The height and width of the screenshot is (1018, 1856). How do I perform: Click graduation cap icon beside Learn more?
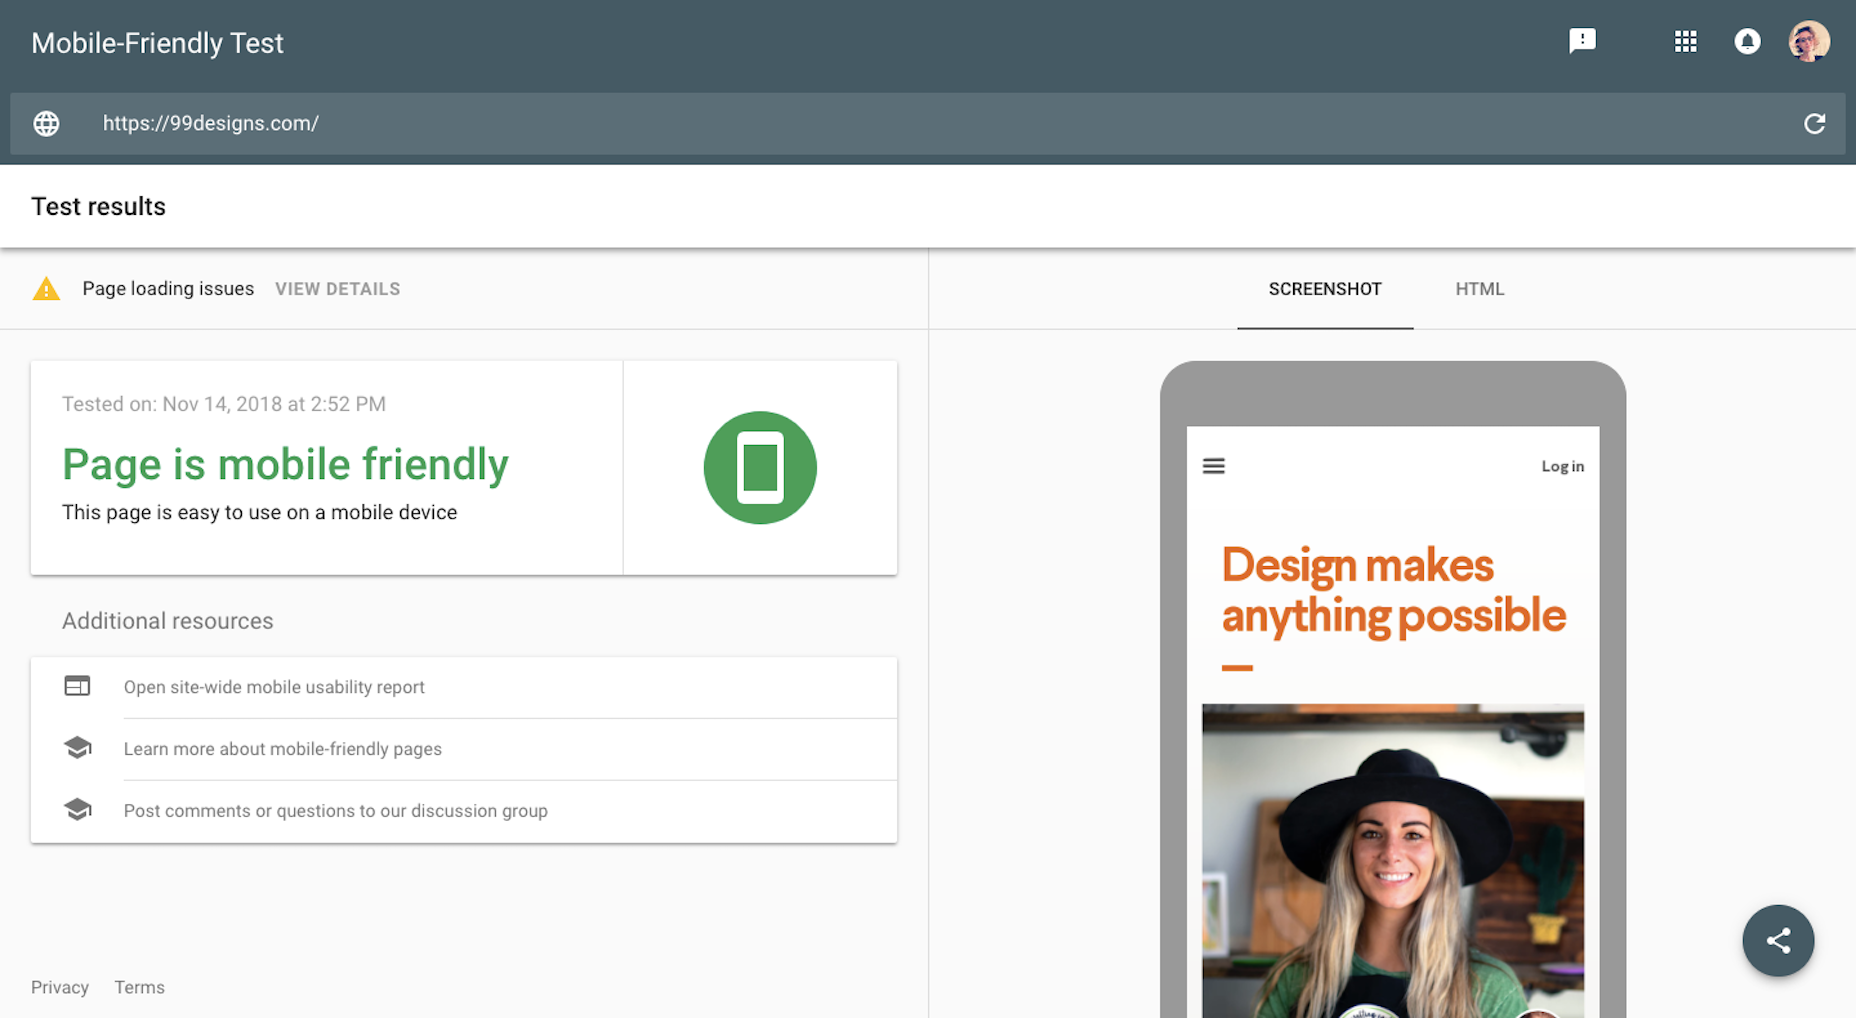[77, 748]
